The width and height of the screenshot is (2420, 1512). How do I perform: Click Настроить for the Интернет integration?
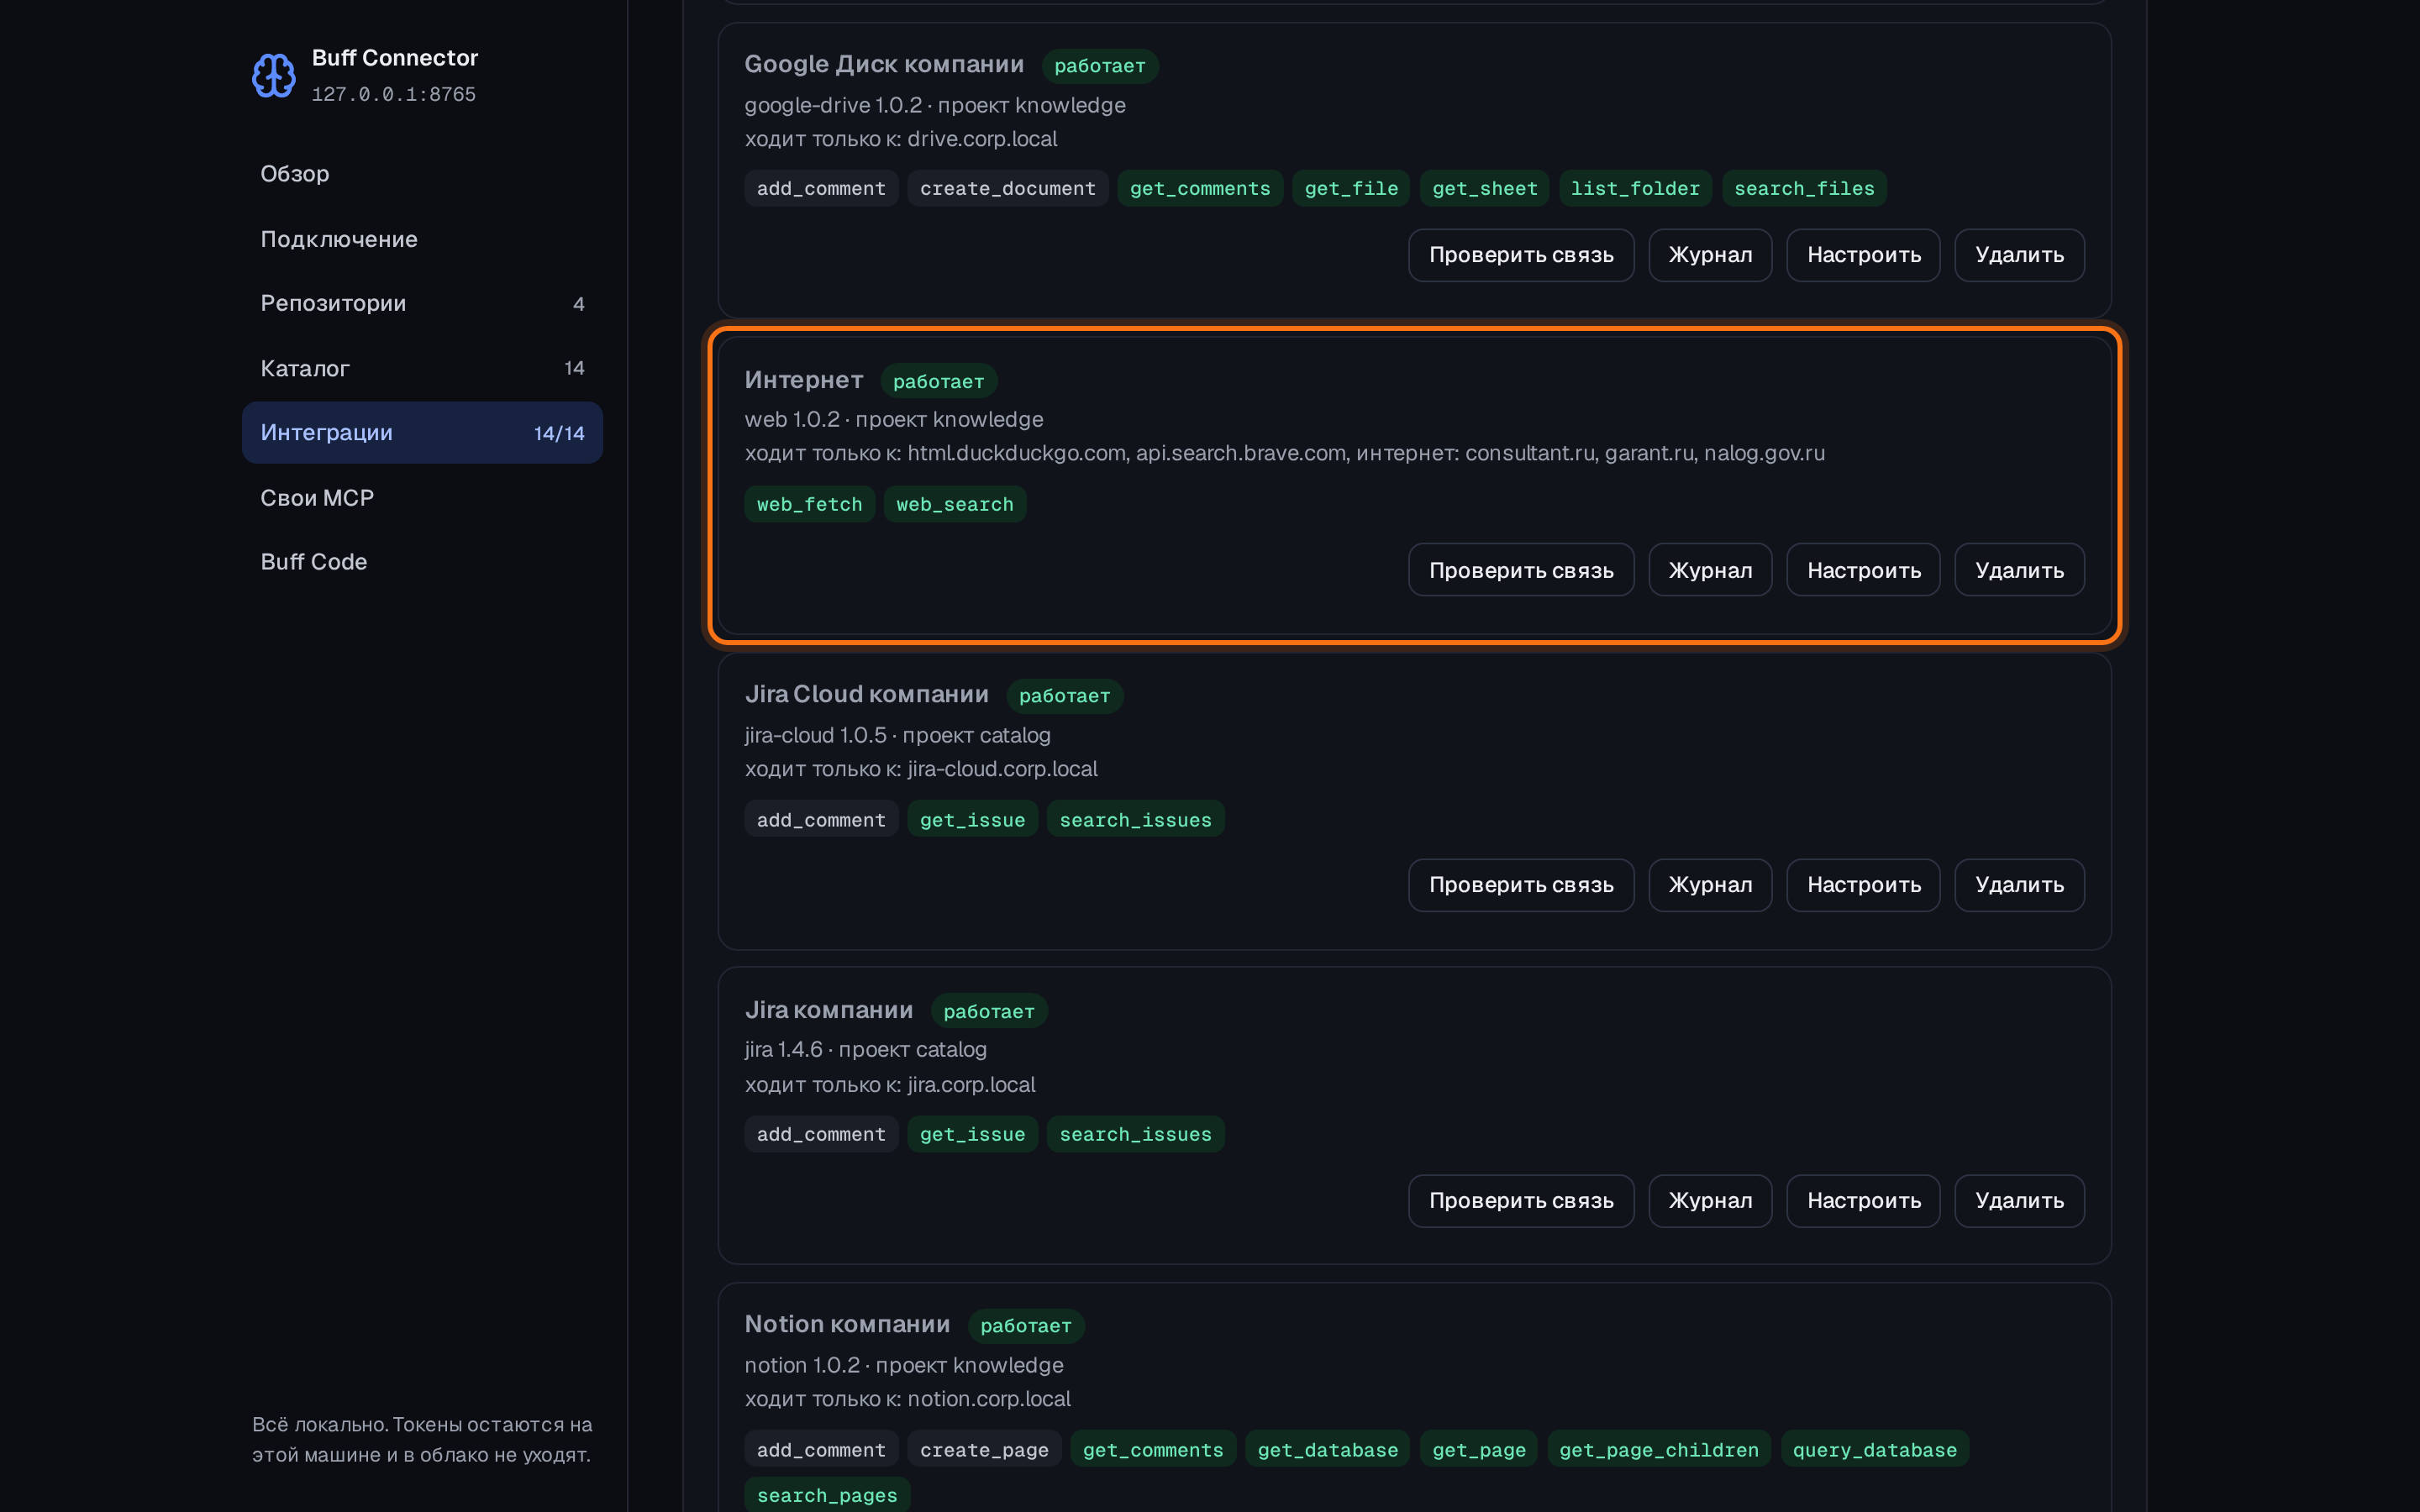(x=1863, y=570)
